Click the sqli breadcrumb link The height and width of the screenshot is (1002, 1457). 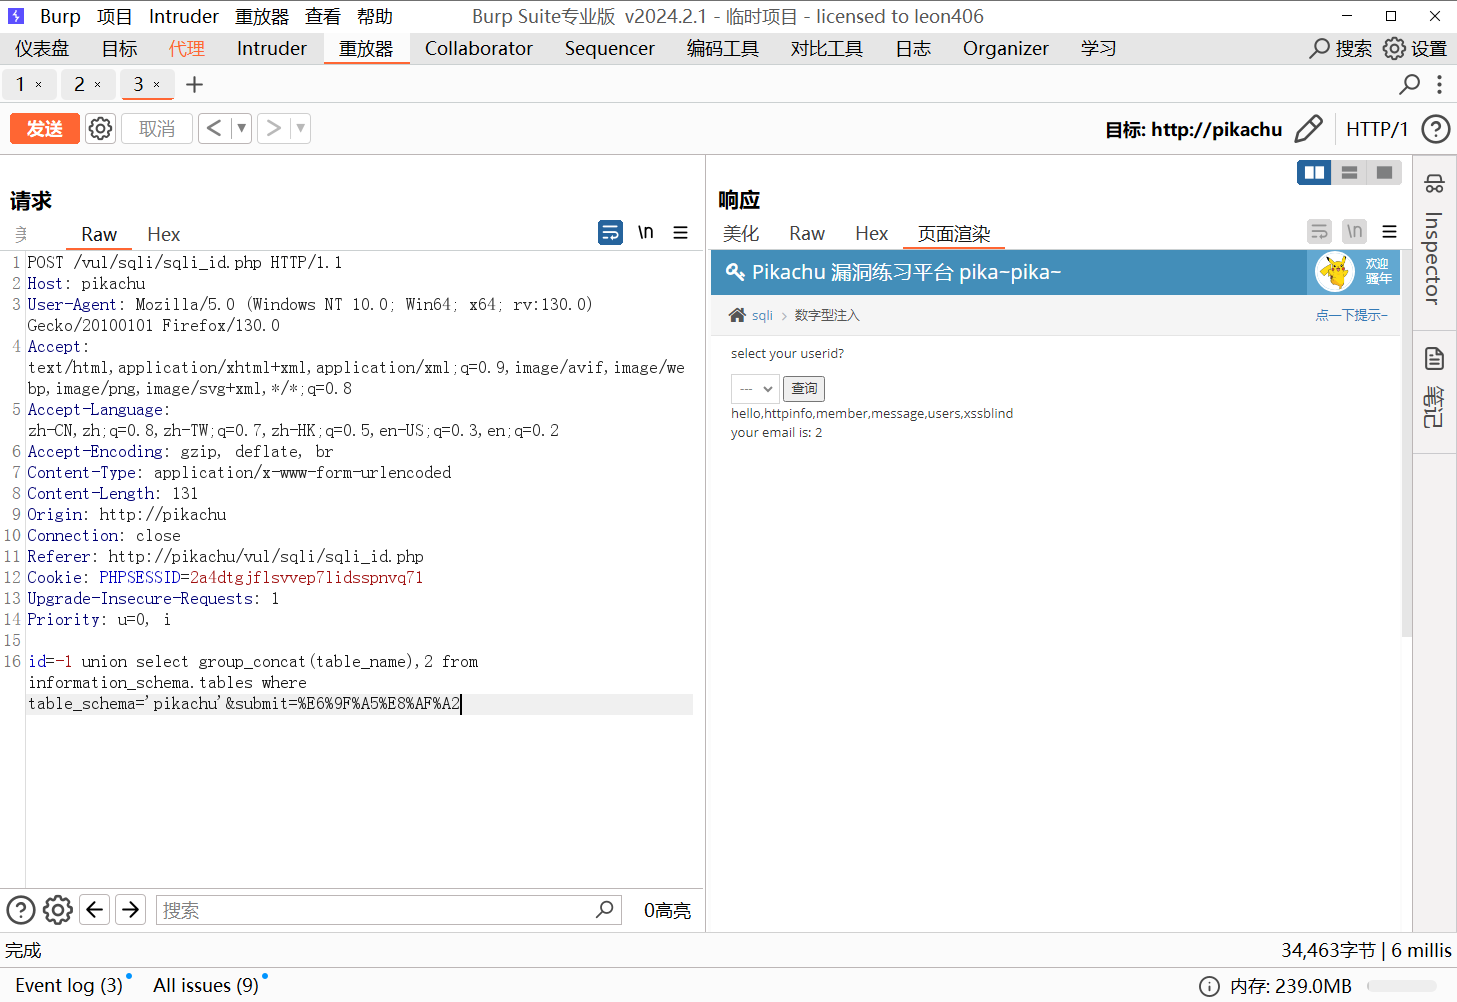(x=762, y=315)
